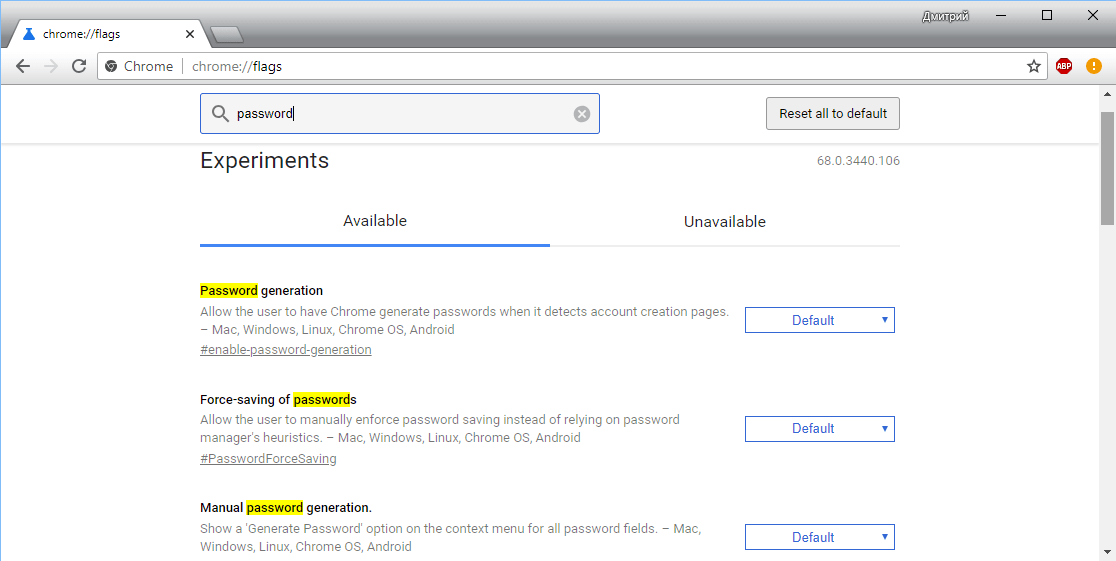Close the chrome://flags tab

point(190,34)
